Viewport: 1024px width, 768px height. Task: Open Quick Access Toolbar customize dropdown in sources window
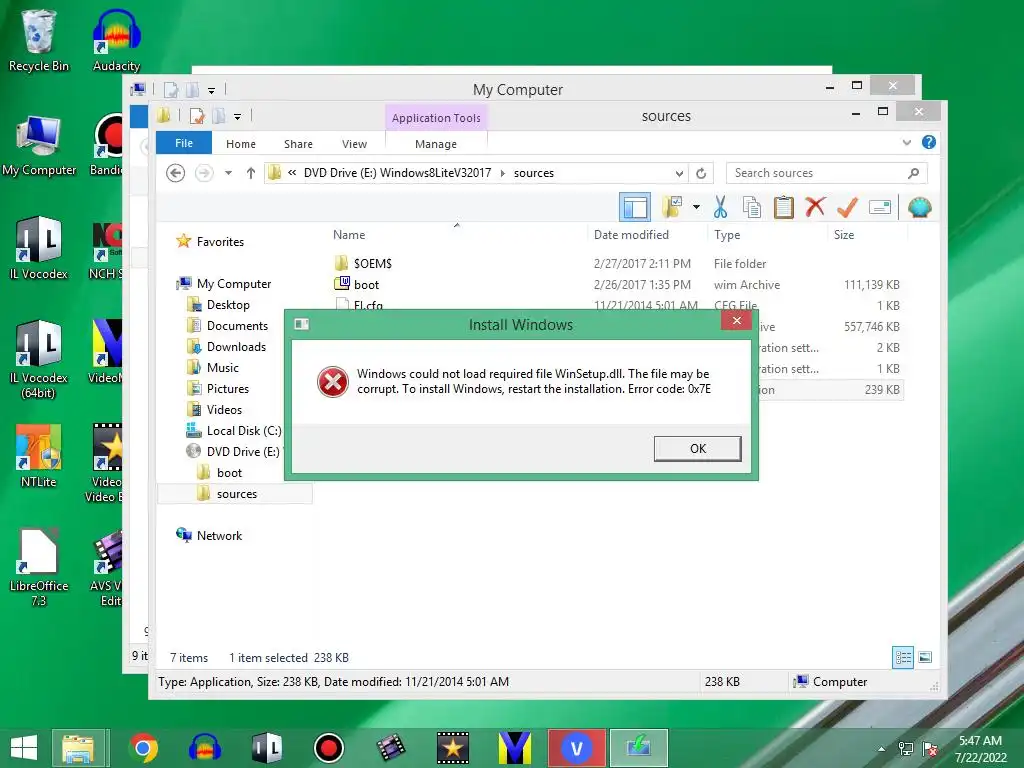[237, 117]
